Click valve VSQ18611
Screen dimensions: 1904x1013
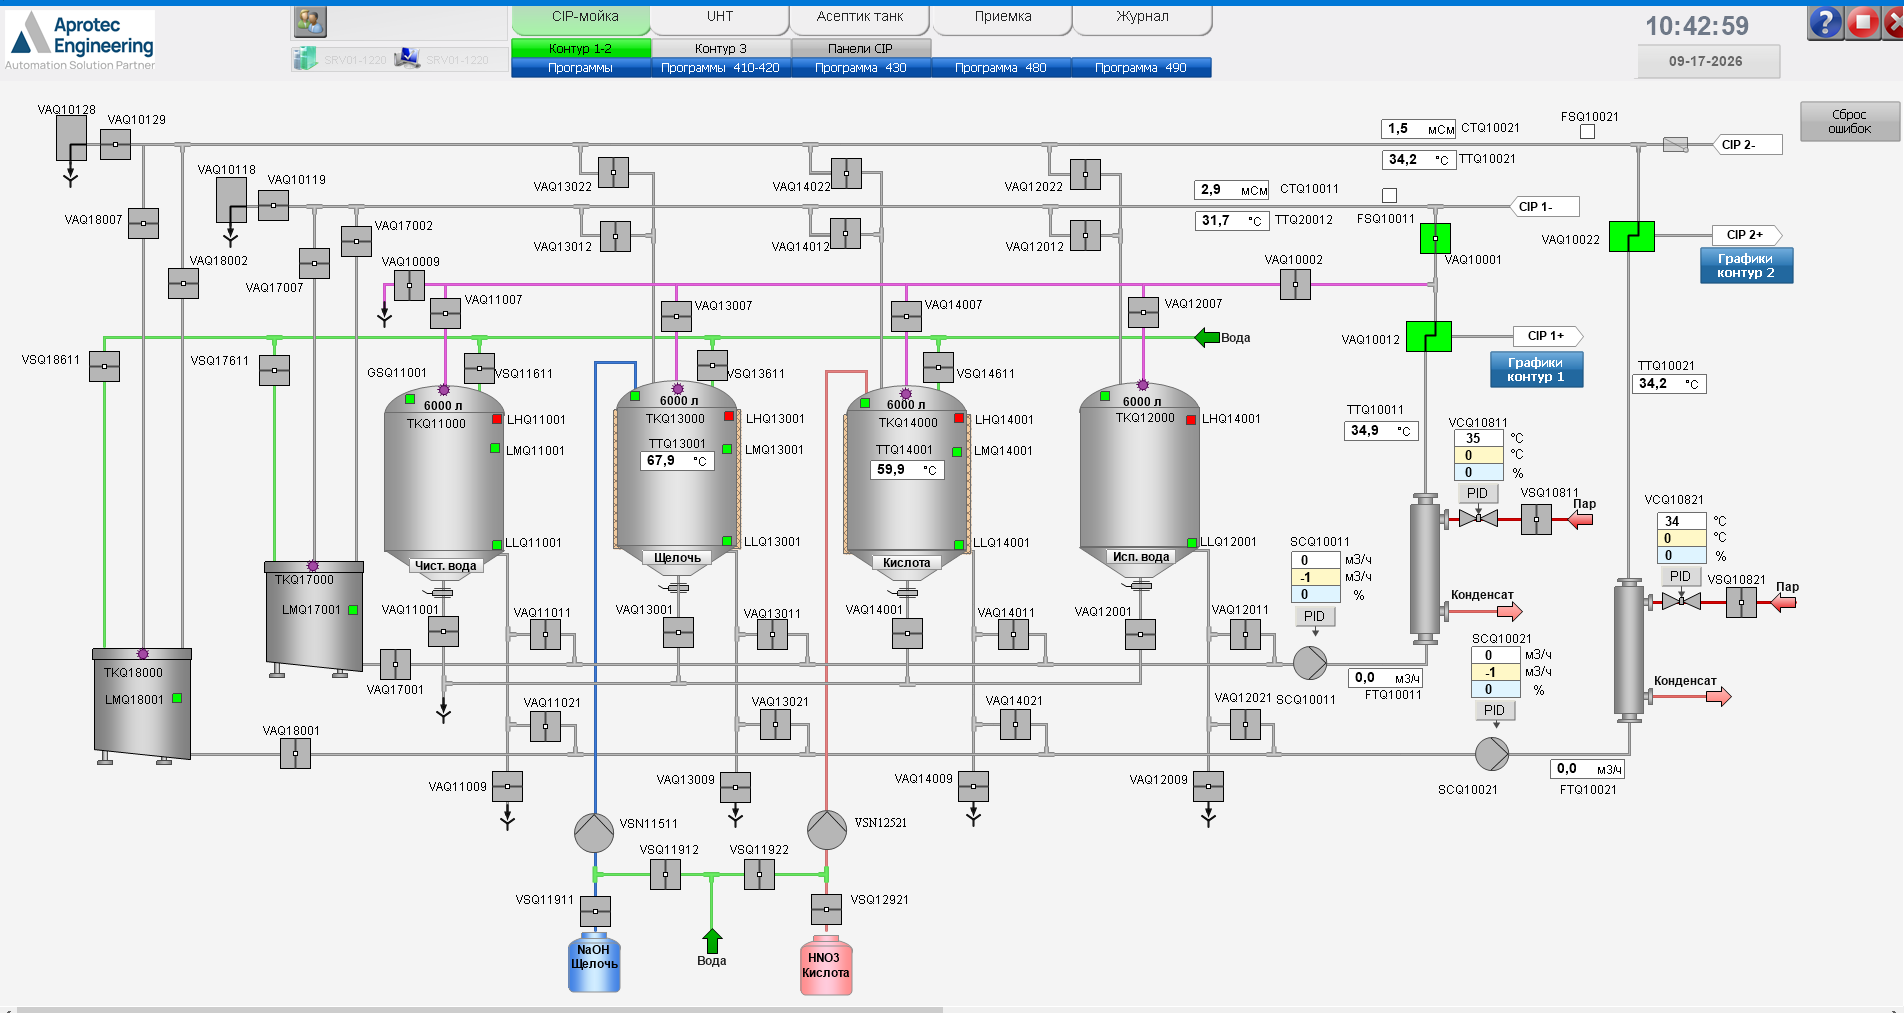pyautogui.click(x=104, y=366)
